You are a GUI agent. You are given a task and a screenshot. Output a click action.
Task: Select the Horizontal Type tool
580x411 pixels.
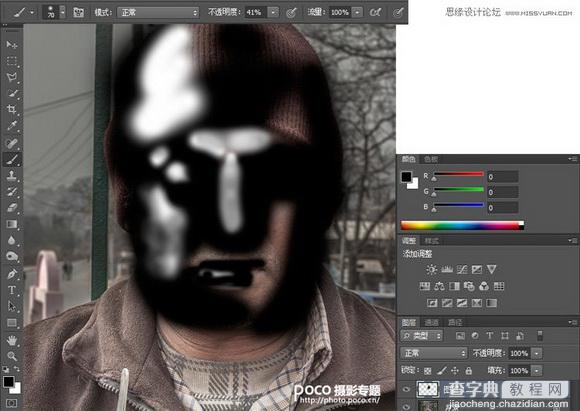click(11, 290)
